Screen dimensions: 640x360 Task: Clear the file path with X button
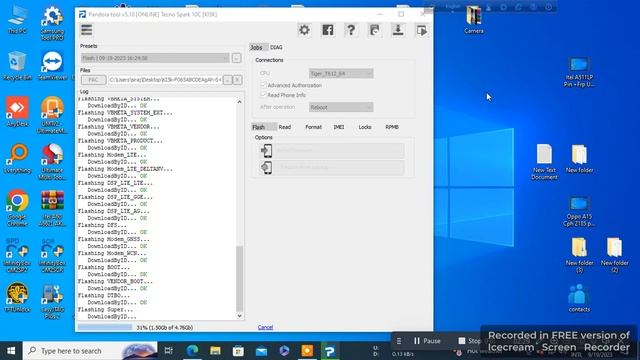point(238,80)
